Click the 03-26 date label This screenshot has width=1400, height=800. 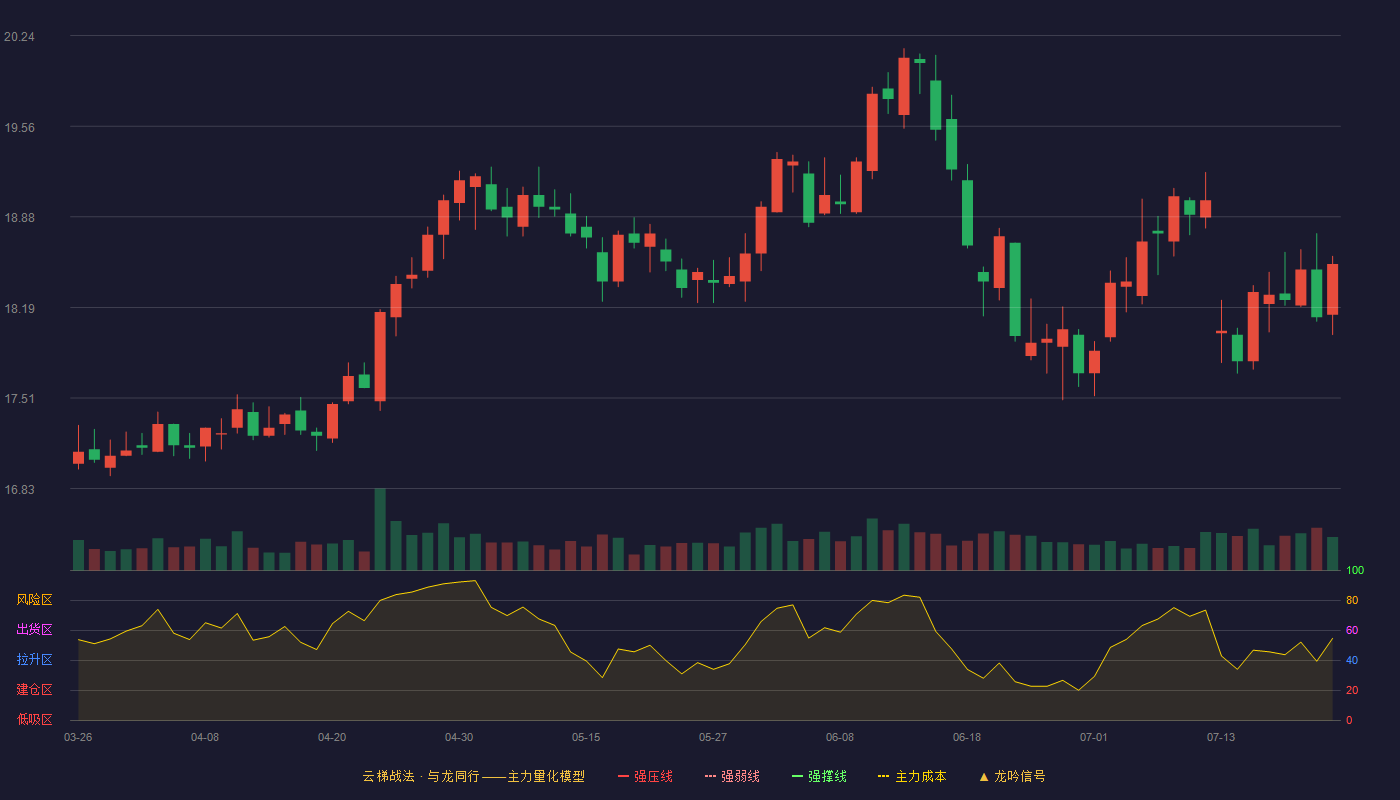click(78, 737)
